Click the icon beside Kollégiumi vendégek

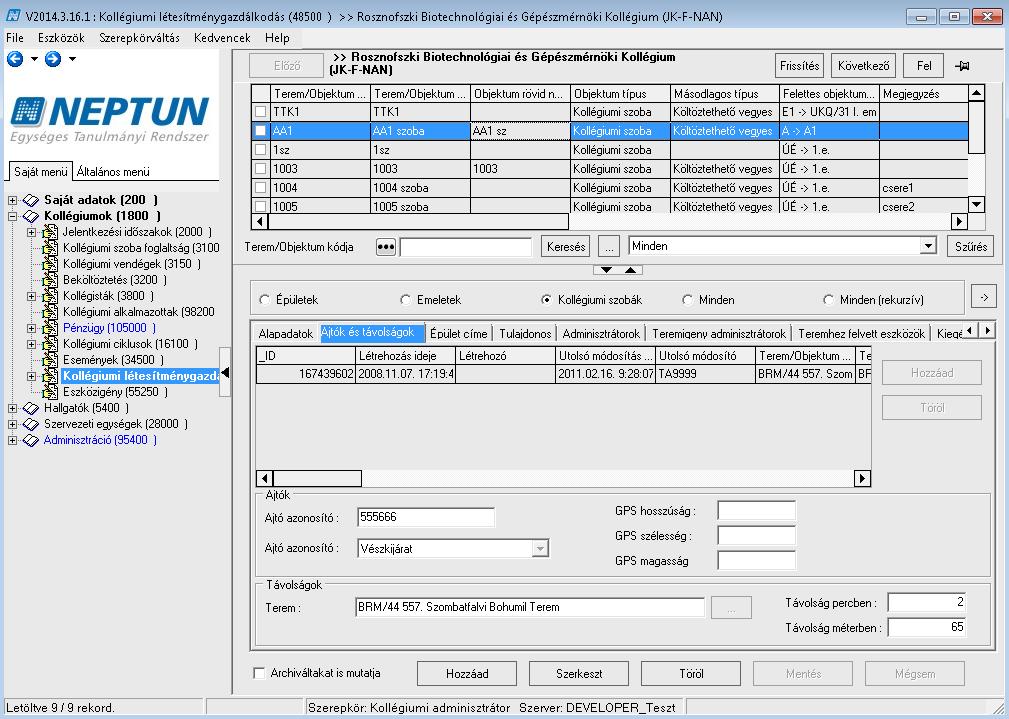click(50, 265)
